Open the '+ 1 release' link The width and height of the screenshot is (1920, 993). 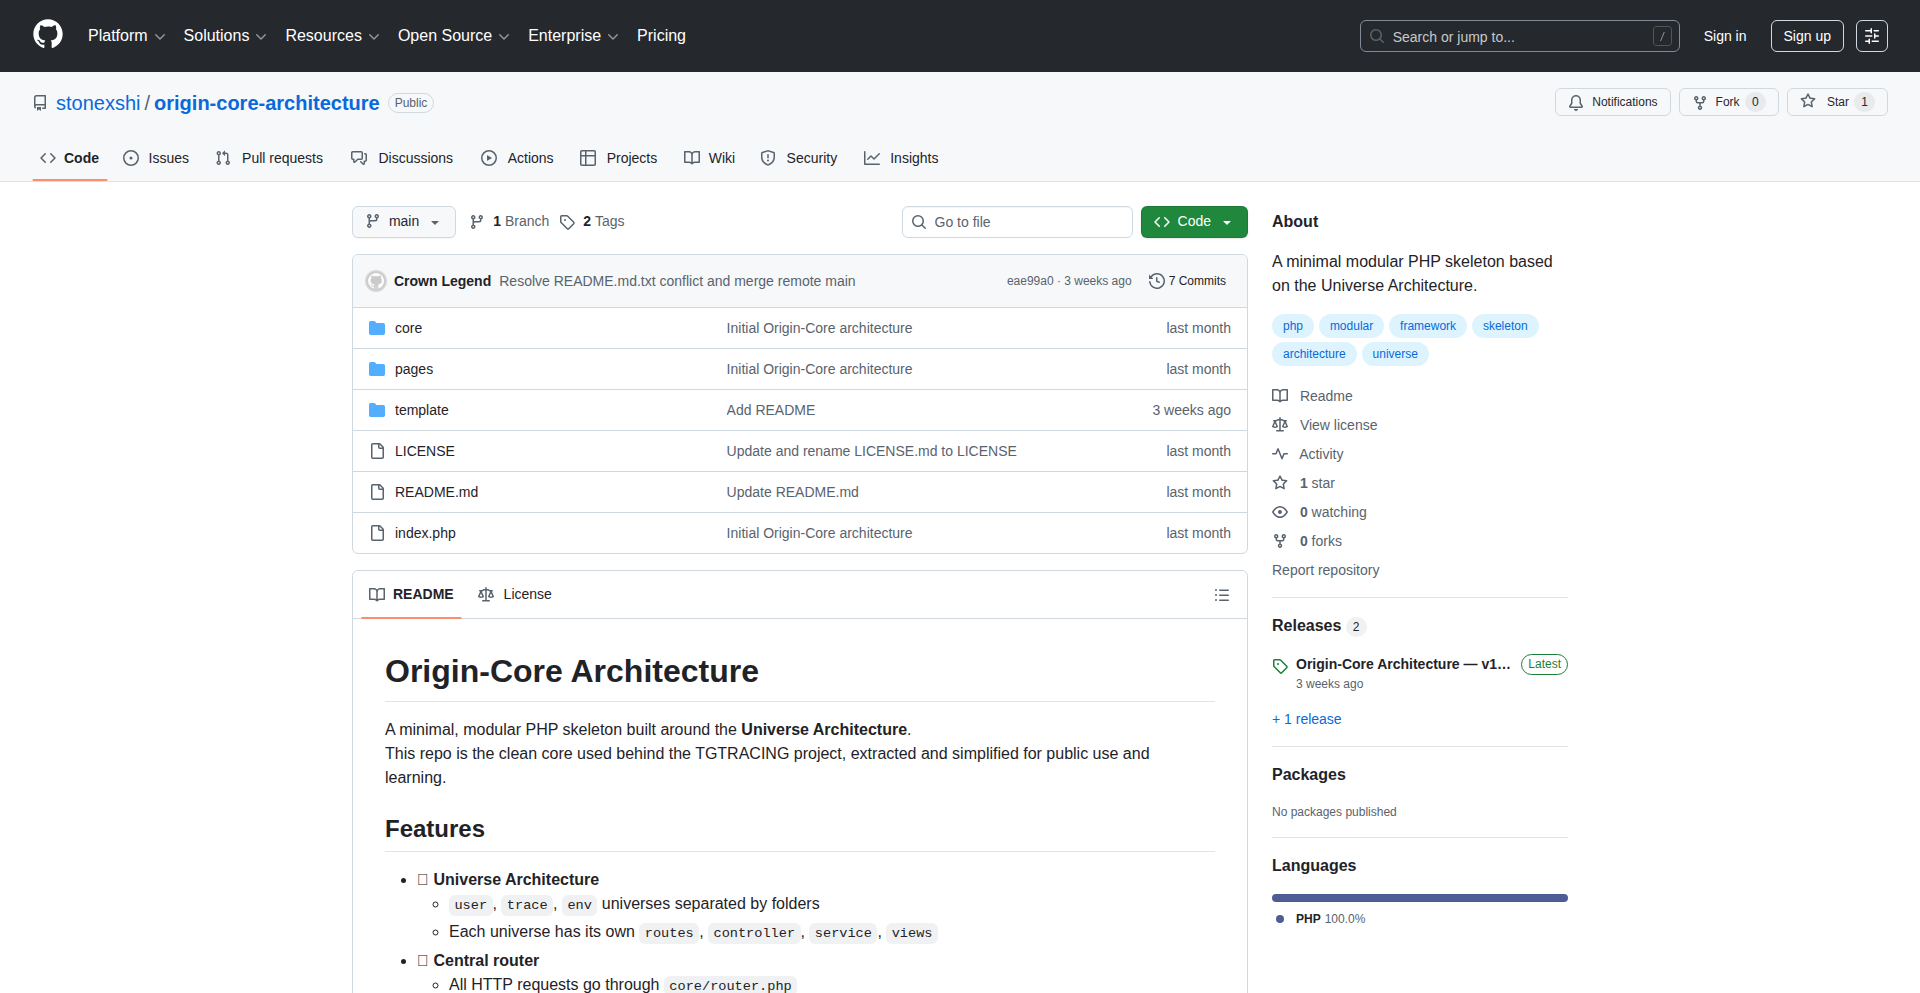pos(1306,719)
